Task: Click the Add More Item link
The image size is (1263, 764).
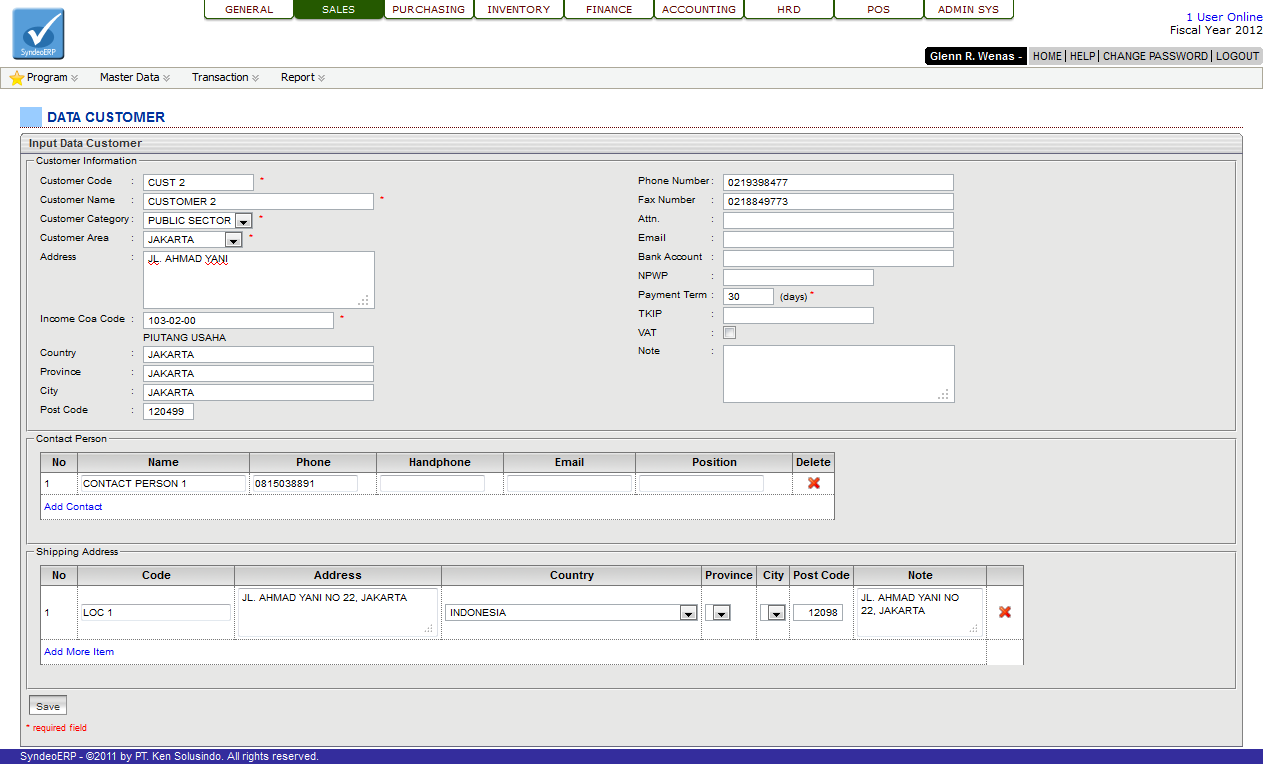Action: [79, 652]
